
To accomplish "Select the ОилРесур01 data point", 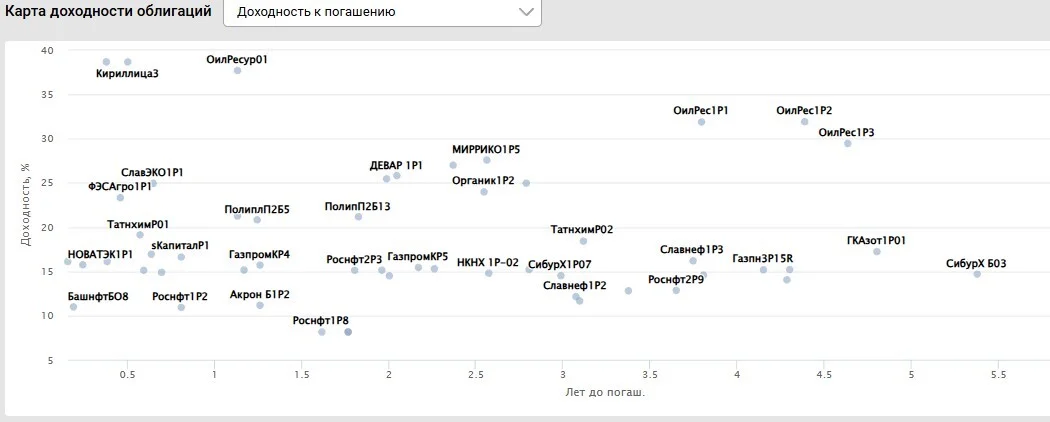I will (x=237, y=70).
